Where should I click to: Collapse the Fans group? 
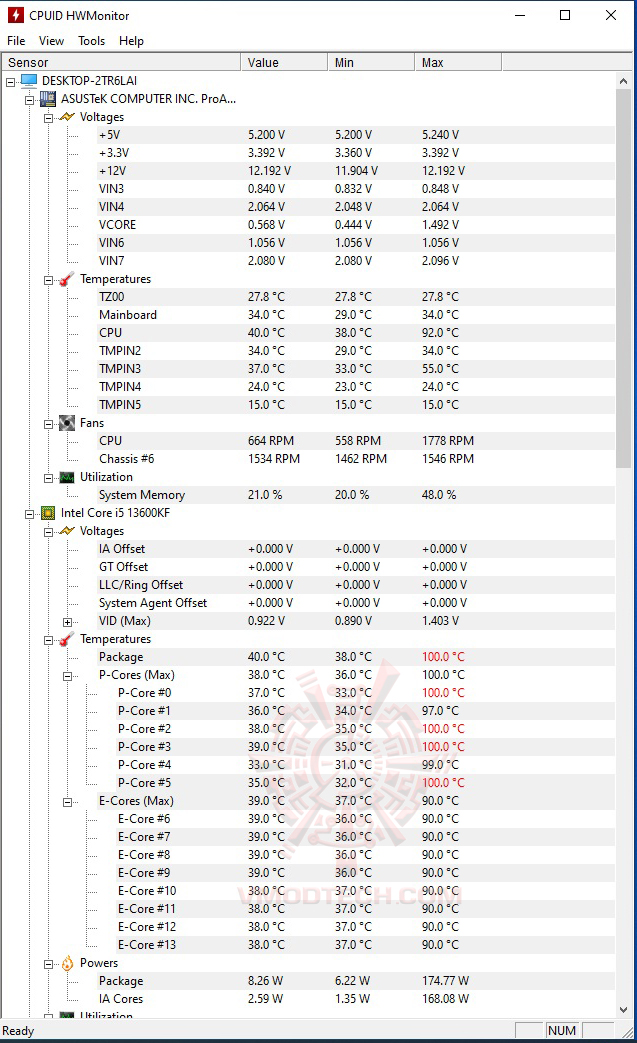(49, 424)
